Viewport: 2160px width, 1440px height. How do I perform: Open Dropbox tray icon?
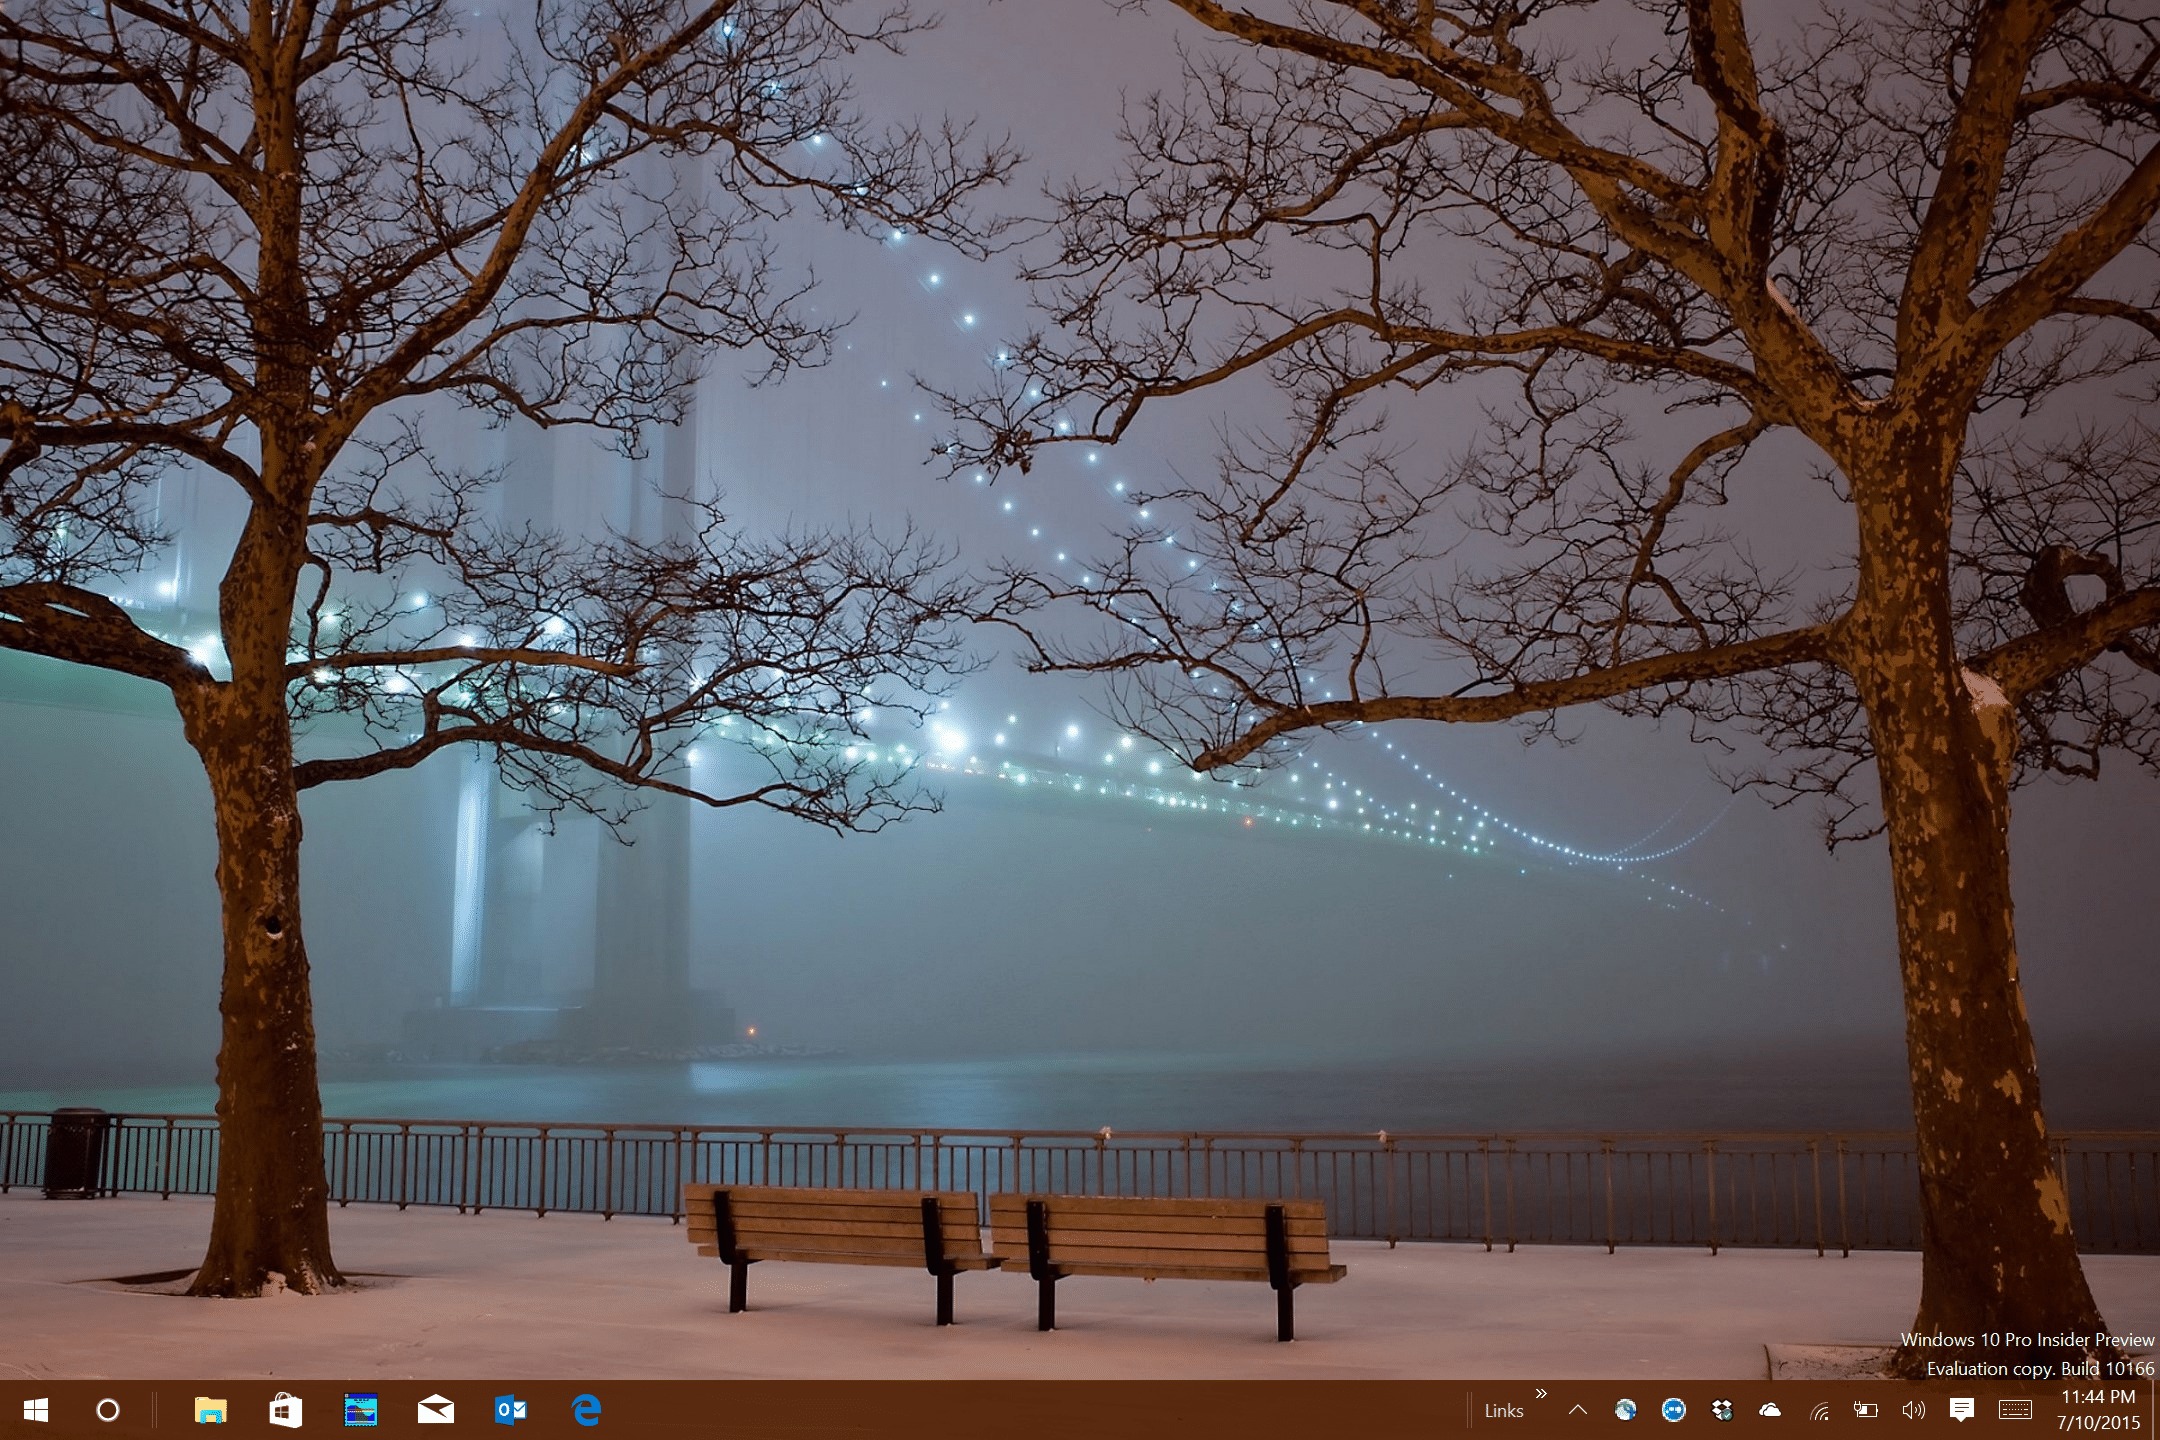(1721, 1410)
